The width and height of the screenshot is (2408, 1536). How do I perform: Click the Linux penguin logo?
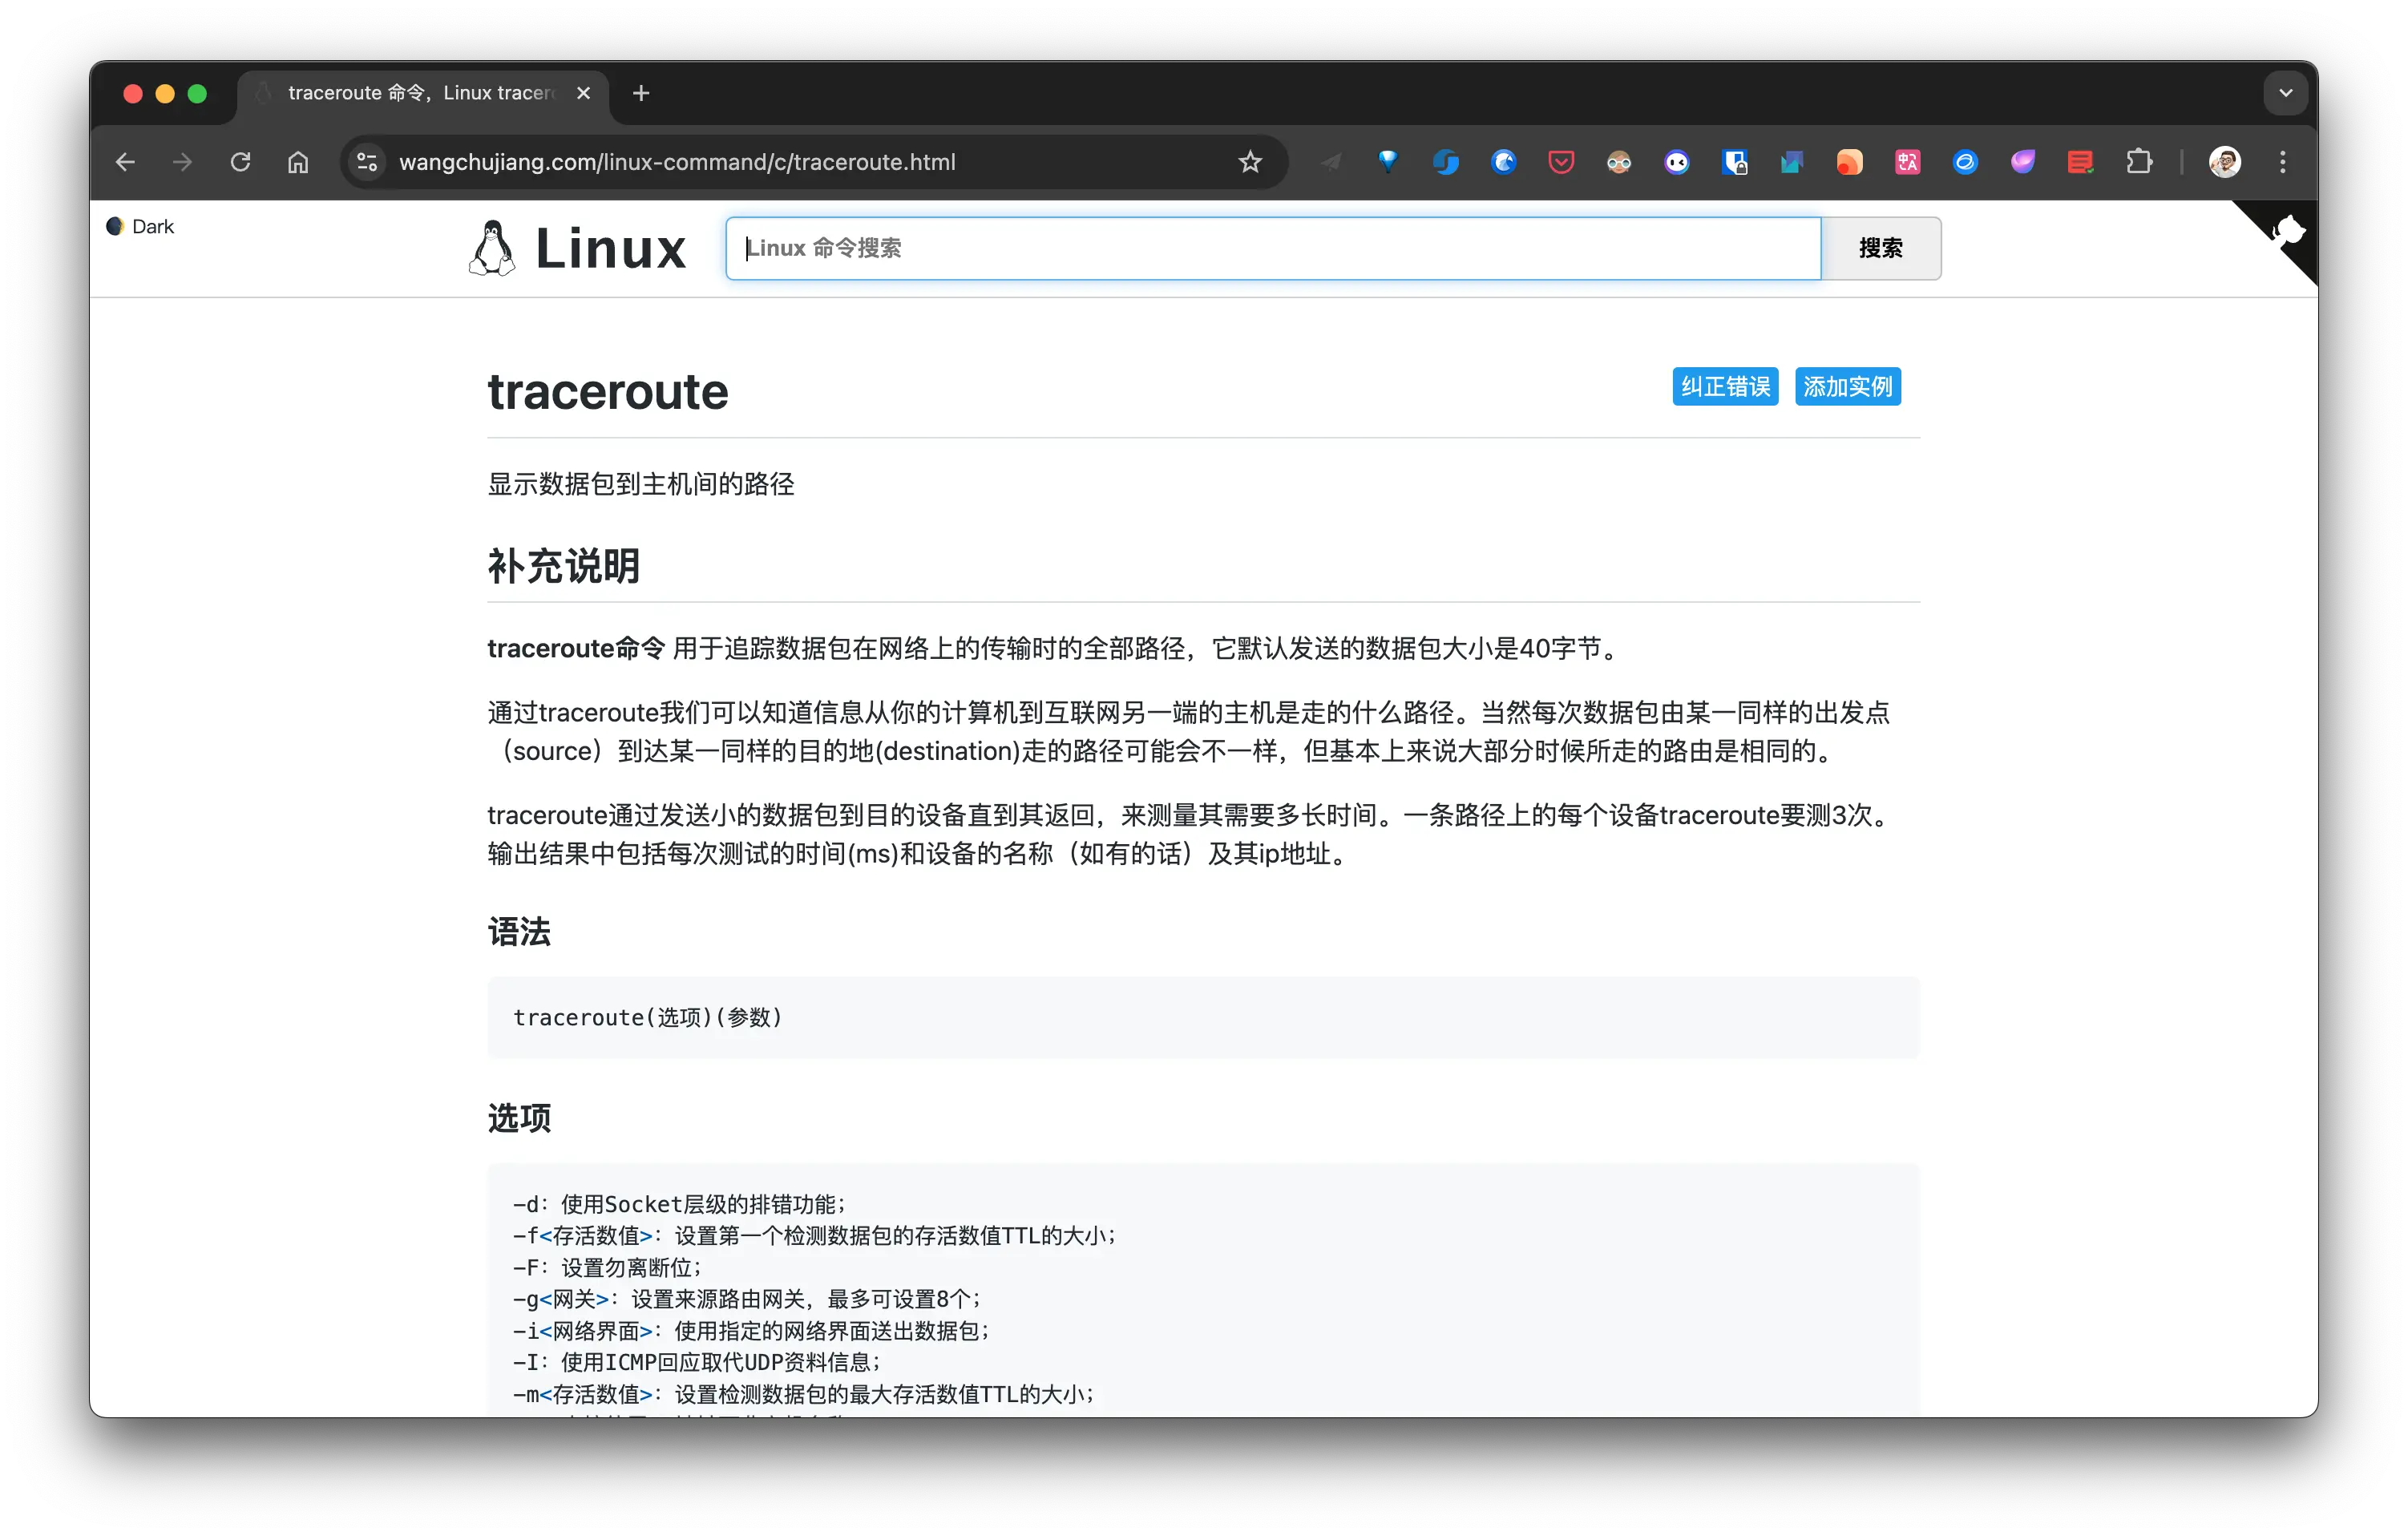[491, 247]
